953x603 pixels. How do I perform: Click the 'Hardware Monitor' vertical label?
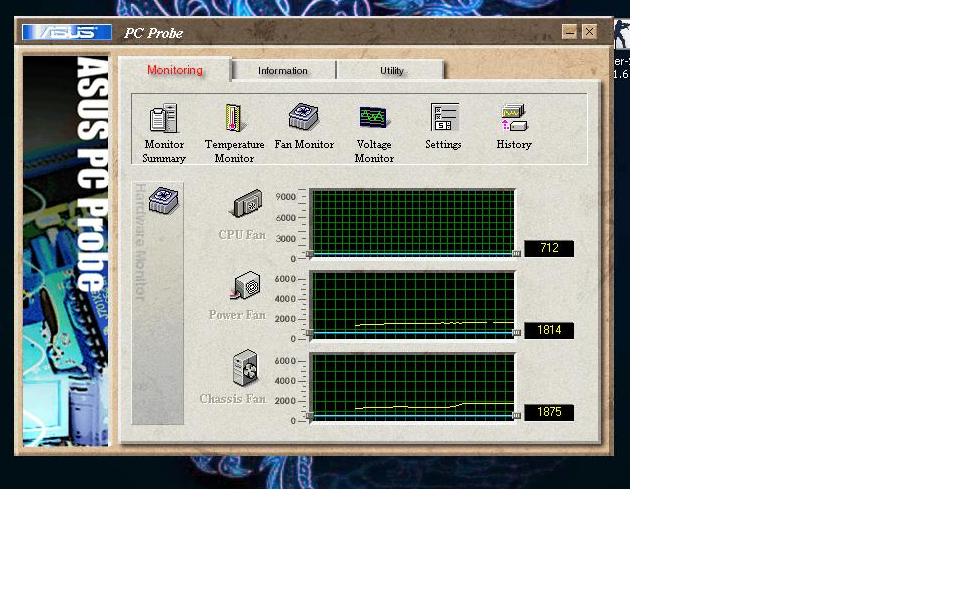click(x=140, y=242)
